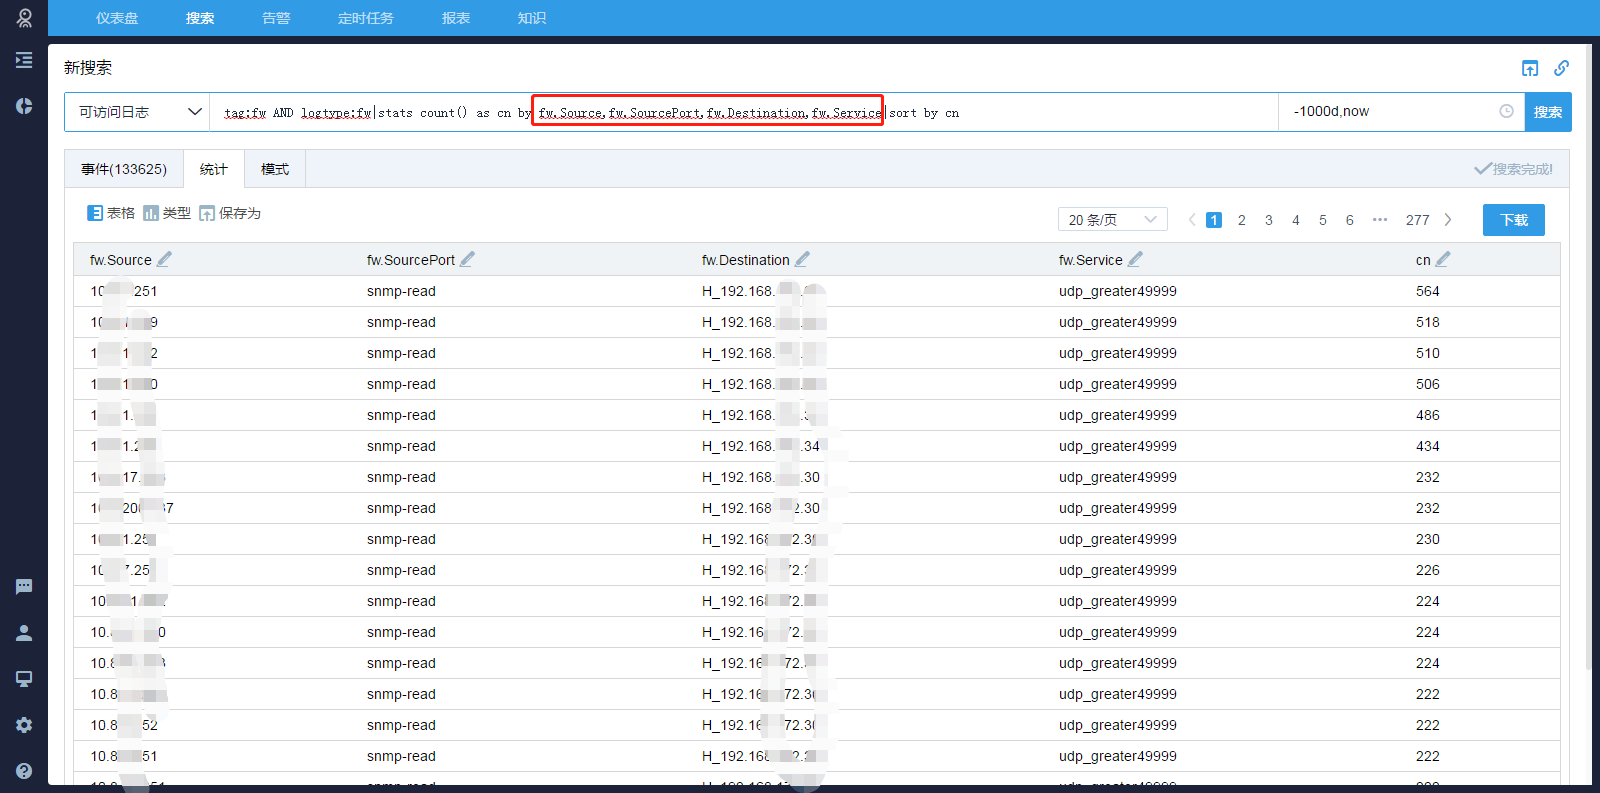Open the help question mark icon in sidebar
Image resolution: width=1600 pixels, height=793 pixels.
point(24,771)
